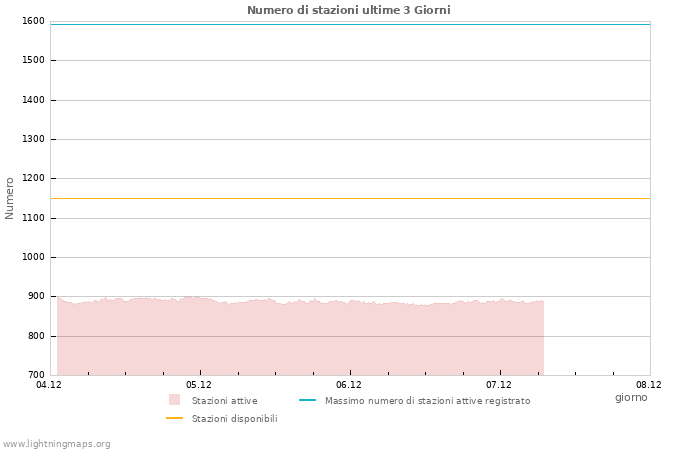Click the 05.12 date tick label
The image size is (700, 450).
199,384
